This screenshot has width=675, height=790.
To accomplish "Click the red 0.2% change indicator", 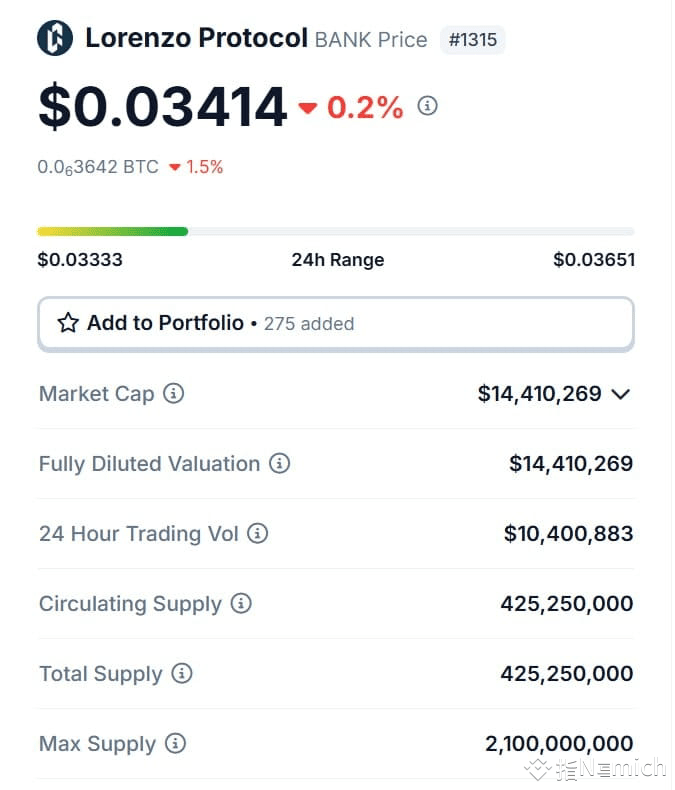I will coord(351,107).
